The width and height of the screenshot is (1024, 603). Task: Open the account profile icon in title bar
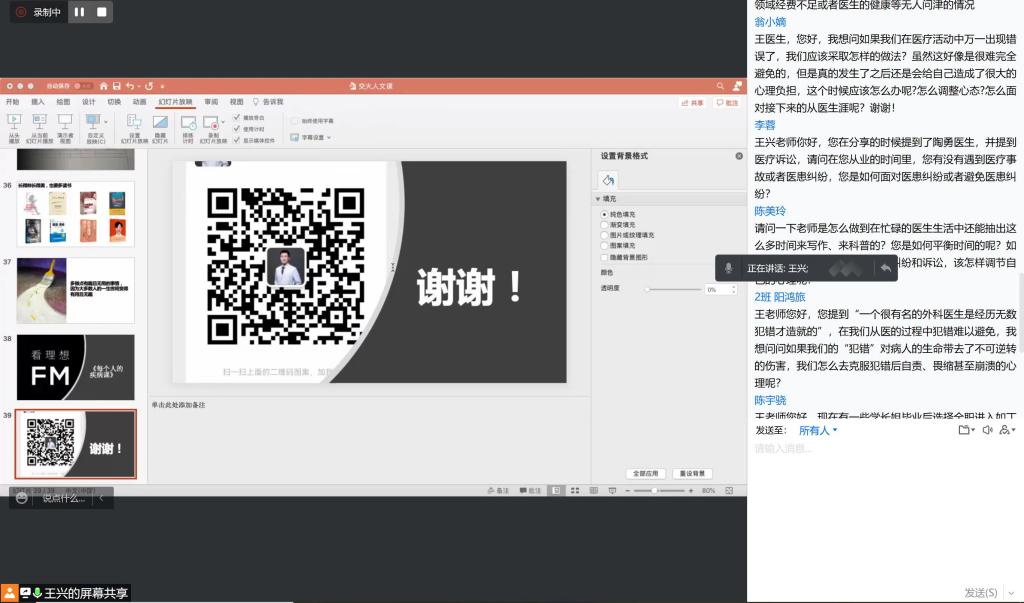(x=737, y=86)
